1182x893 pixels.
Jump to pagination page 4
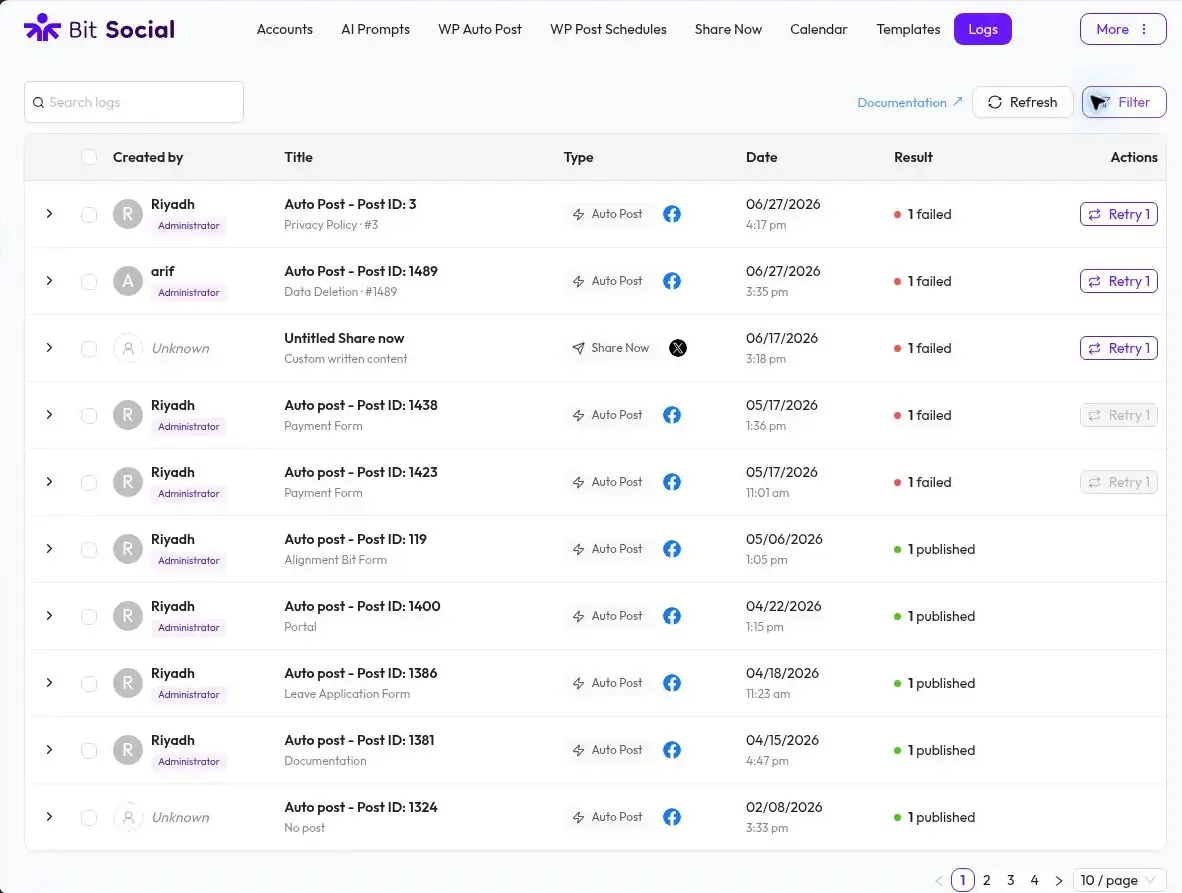(x=1034, y=880)
